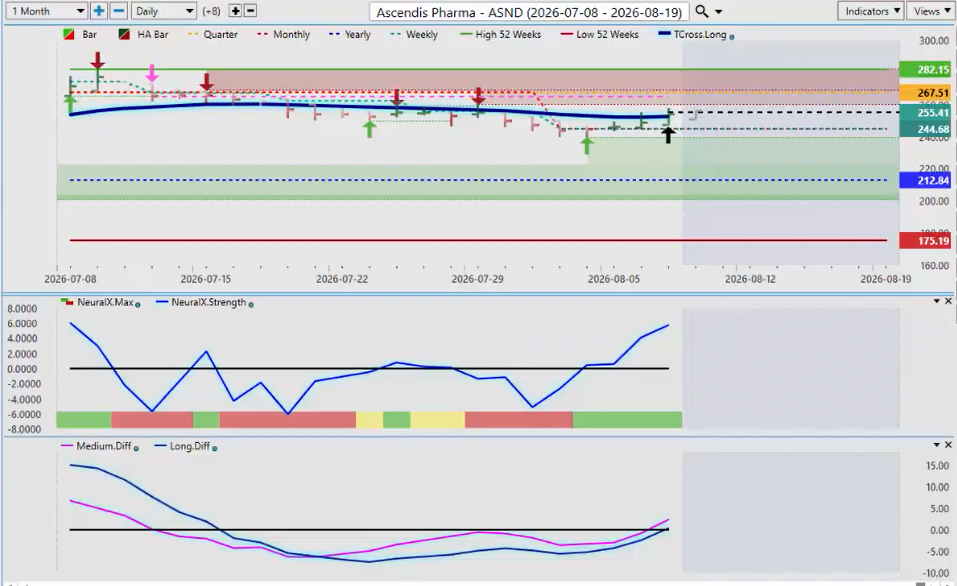Viewport: 957px width, 586px height.
Task: Close the NeuralX indicator panel
Action: coord(948,301)
